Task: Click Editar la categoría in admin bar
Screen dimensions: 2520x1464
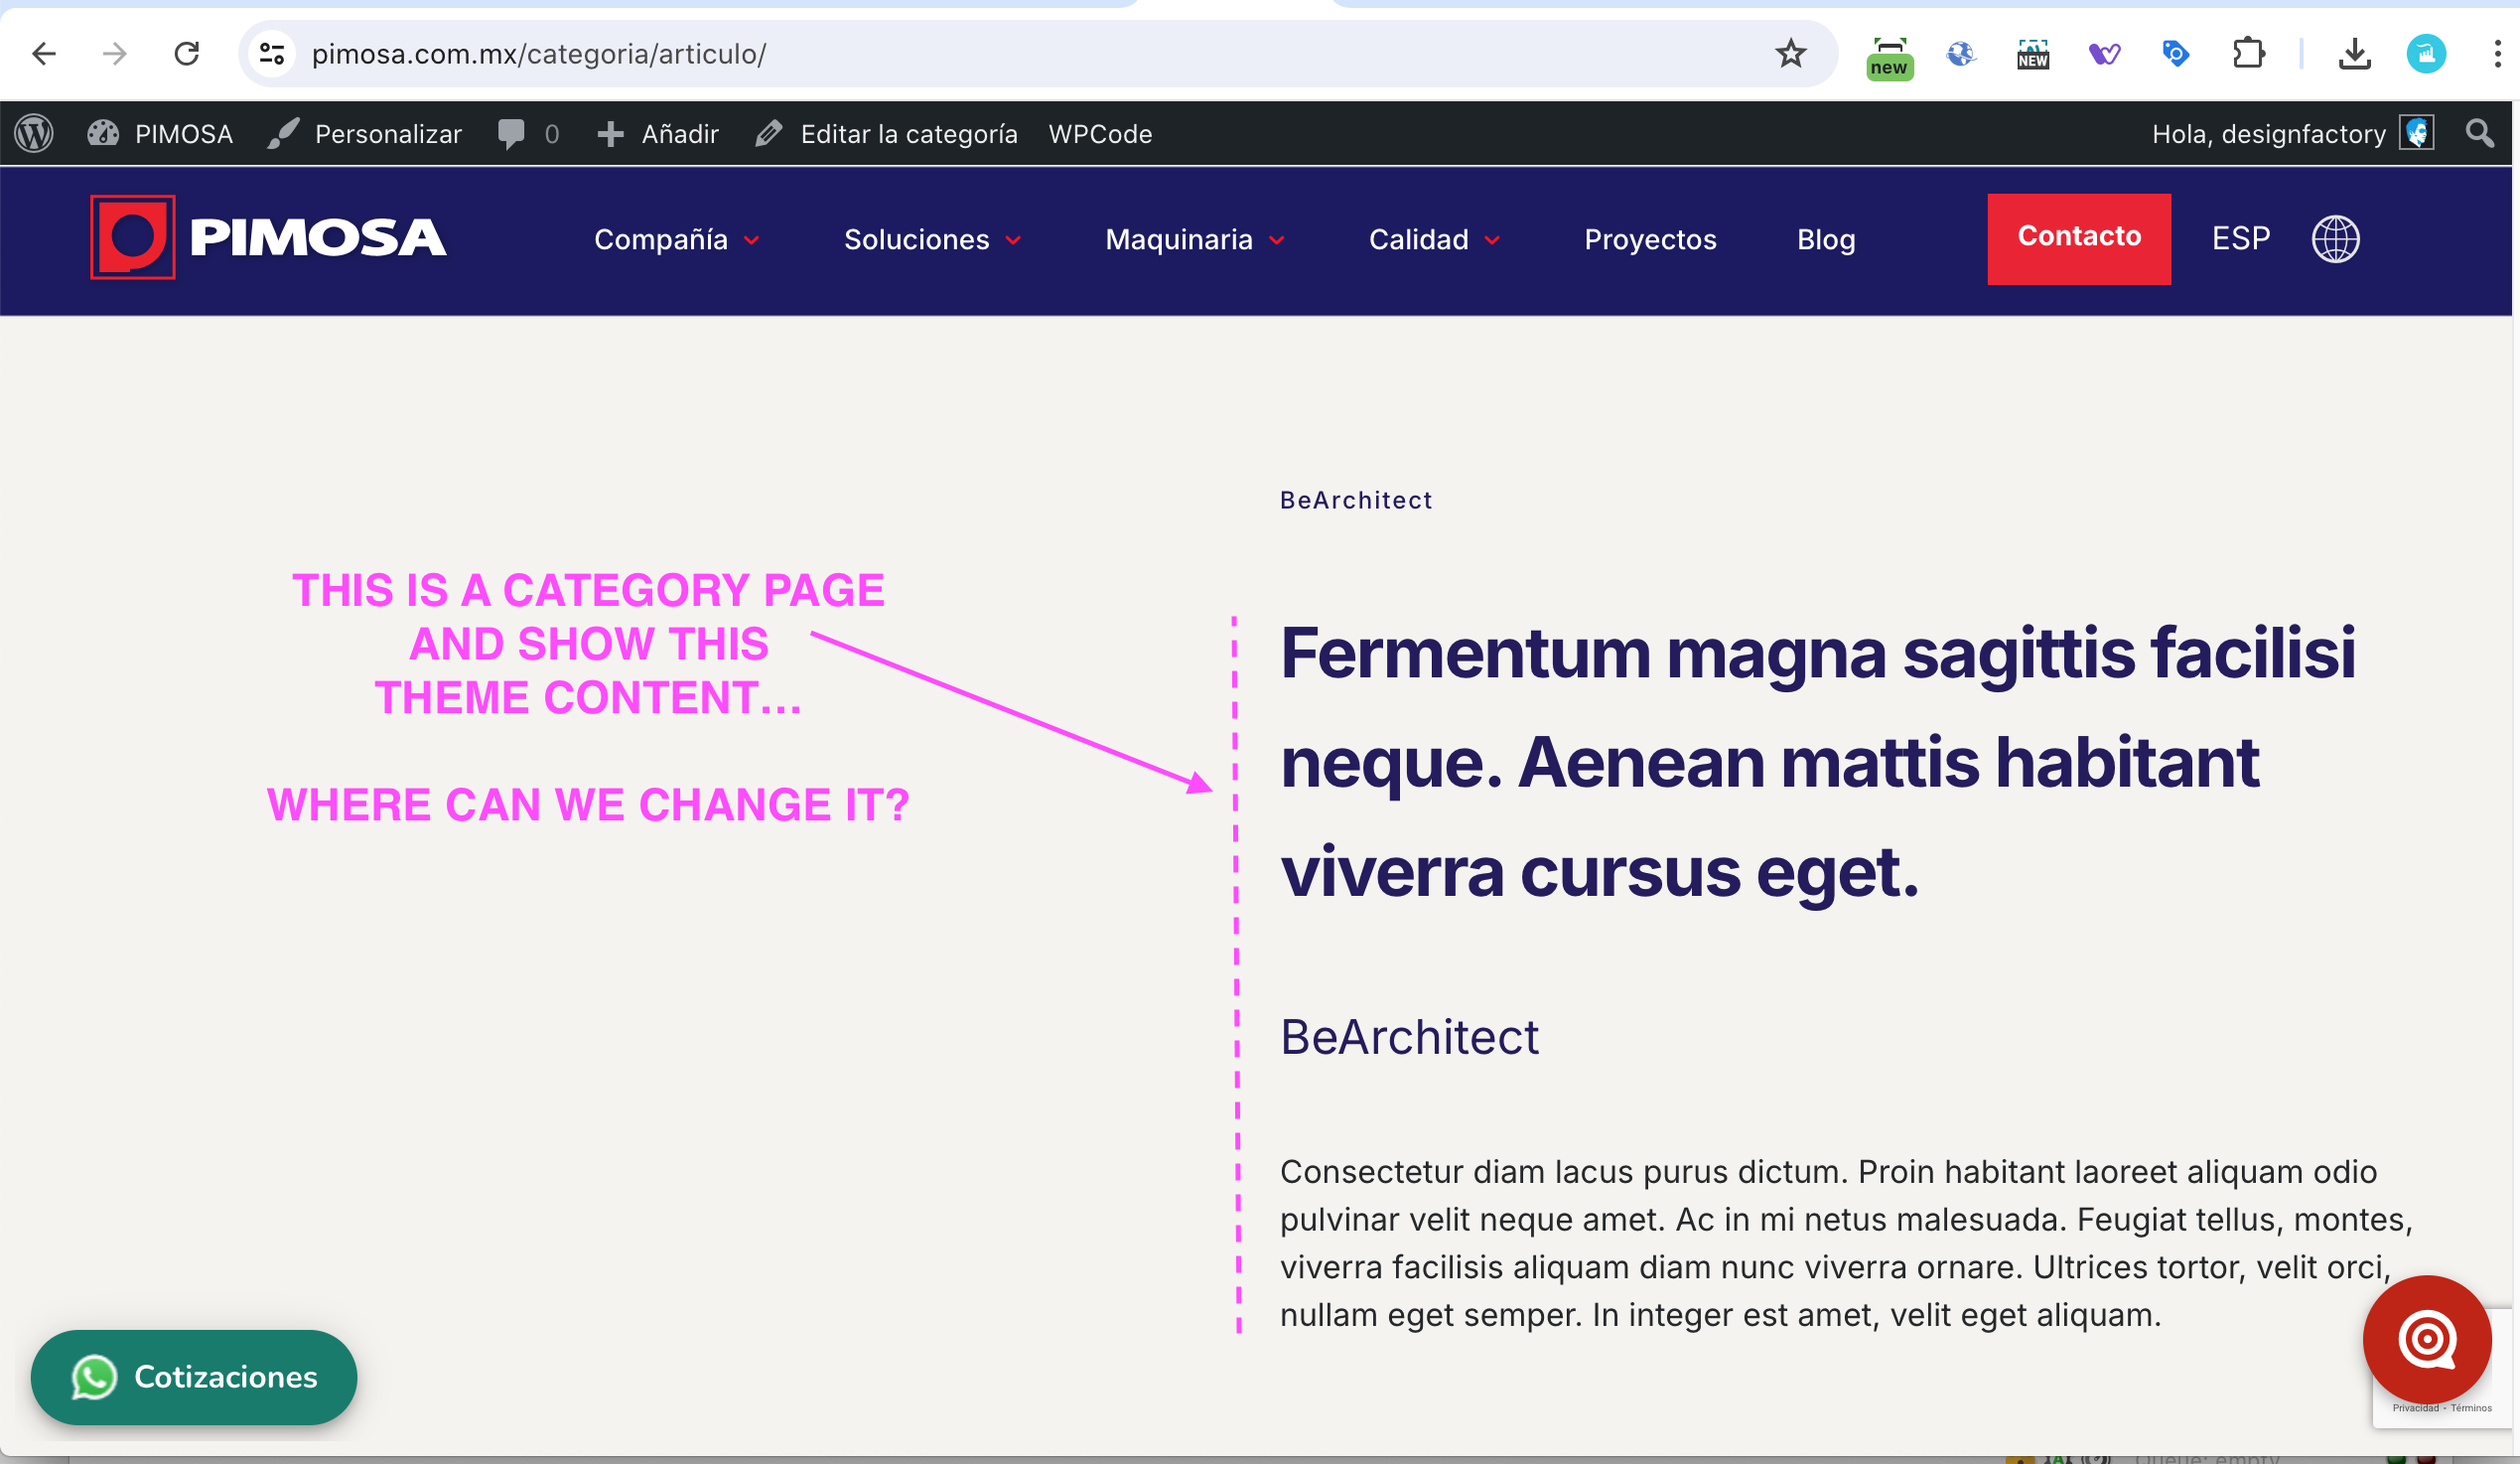Action: click(886, 133)
